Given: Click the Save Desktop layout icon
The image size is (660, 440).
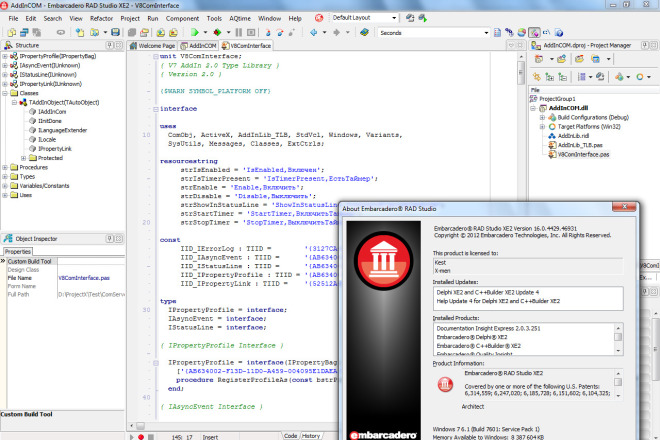Looking at the screenshot, I should coord(410,18).
